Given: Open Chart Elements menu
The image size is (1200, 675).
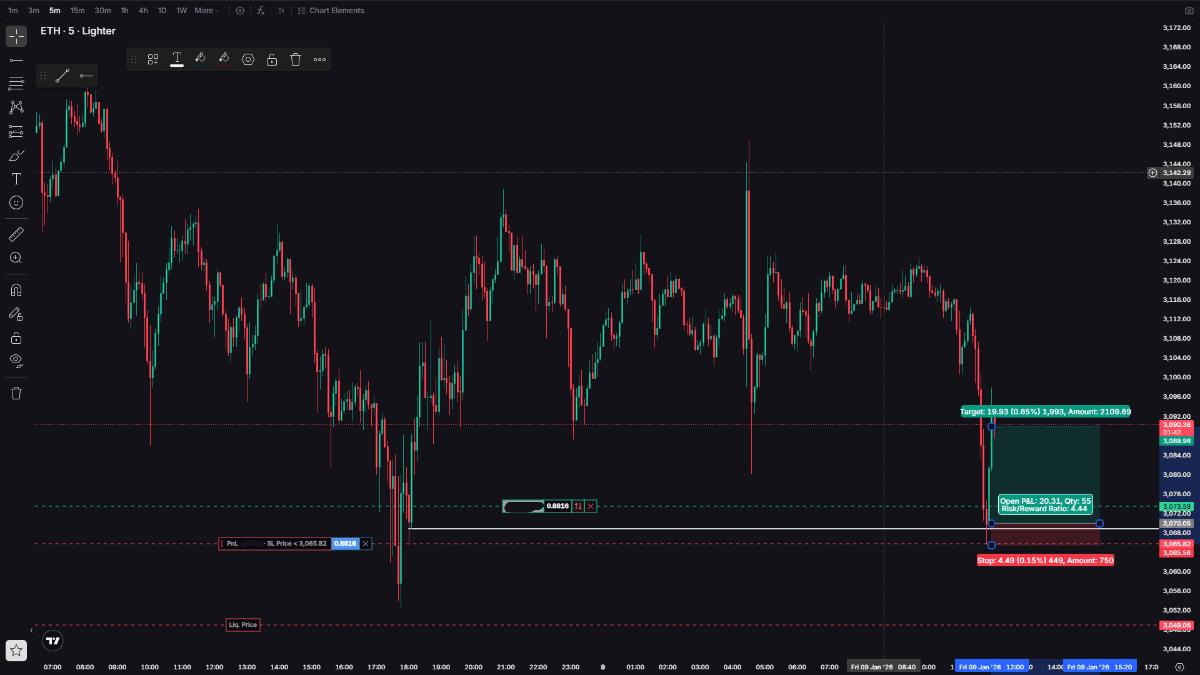Looking at the screenshot, I should (331, 10).
